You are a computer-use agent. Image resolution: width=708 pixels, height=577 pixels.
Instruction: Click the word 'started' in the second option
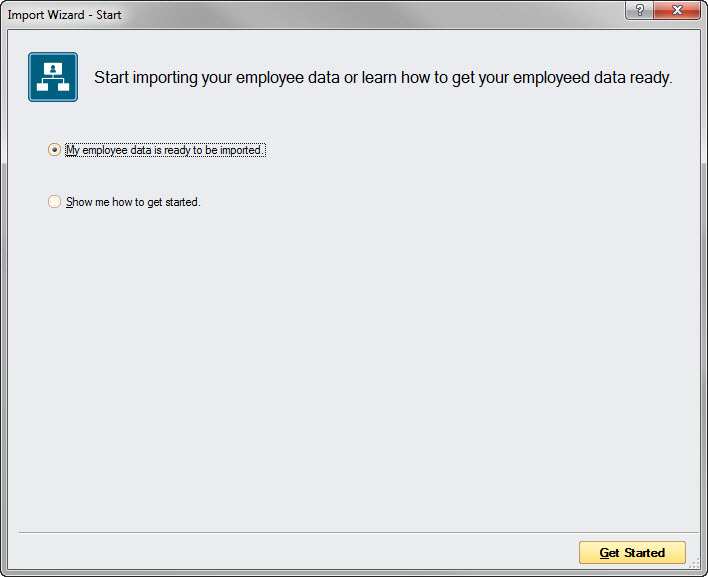[182, 202]
